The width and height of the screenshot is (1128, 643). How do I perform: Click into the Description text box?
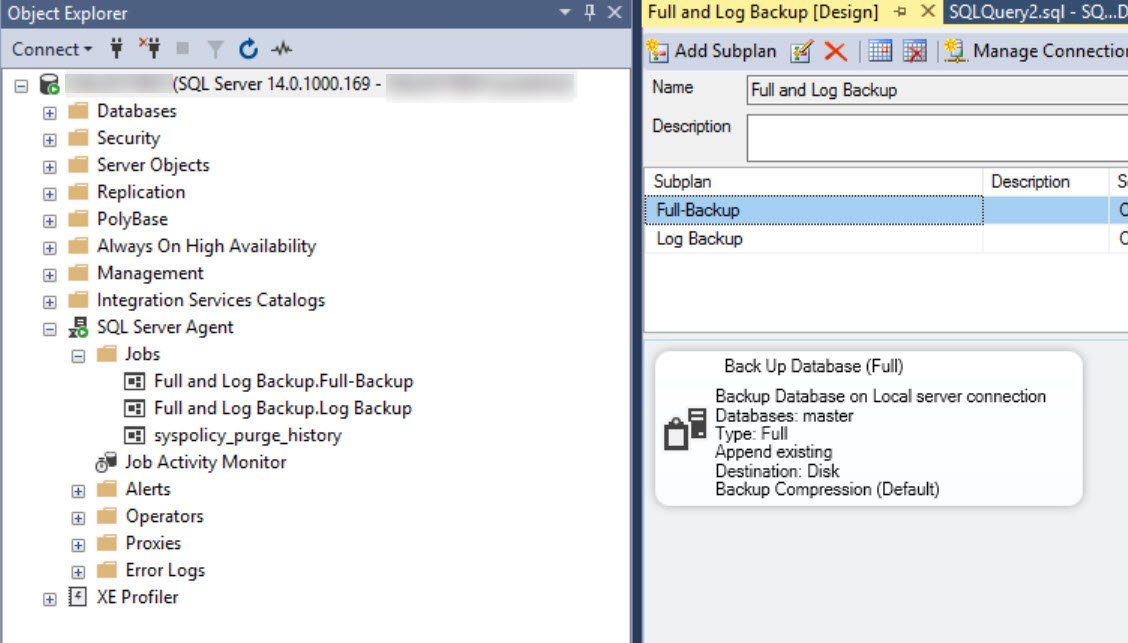pos(937,138)
